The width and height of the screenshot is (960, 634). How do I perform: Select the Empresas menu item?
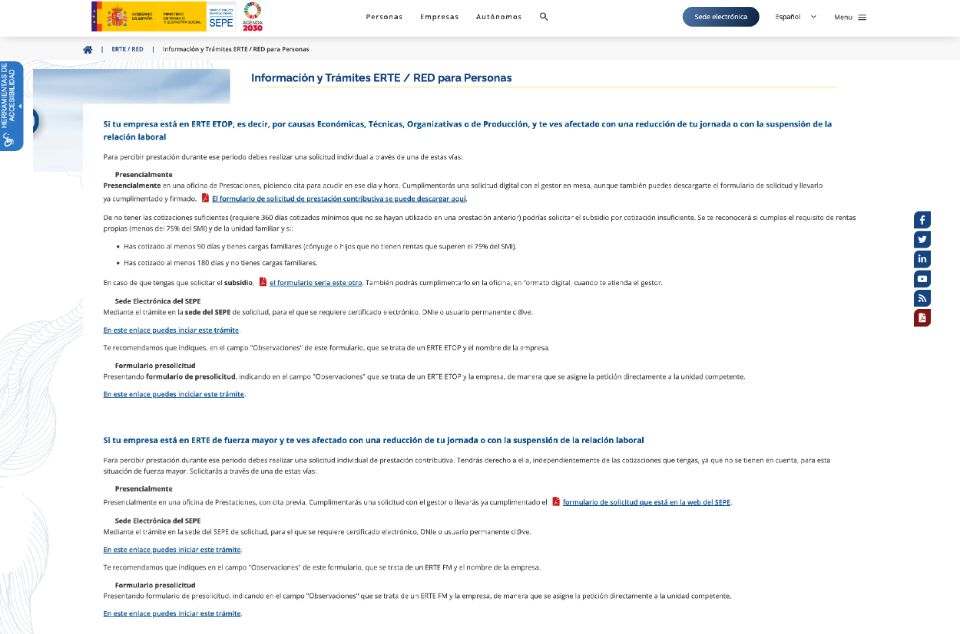tap(439, 17)
